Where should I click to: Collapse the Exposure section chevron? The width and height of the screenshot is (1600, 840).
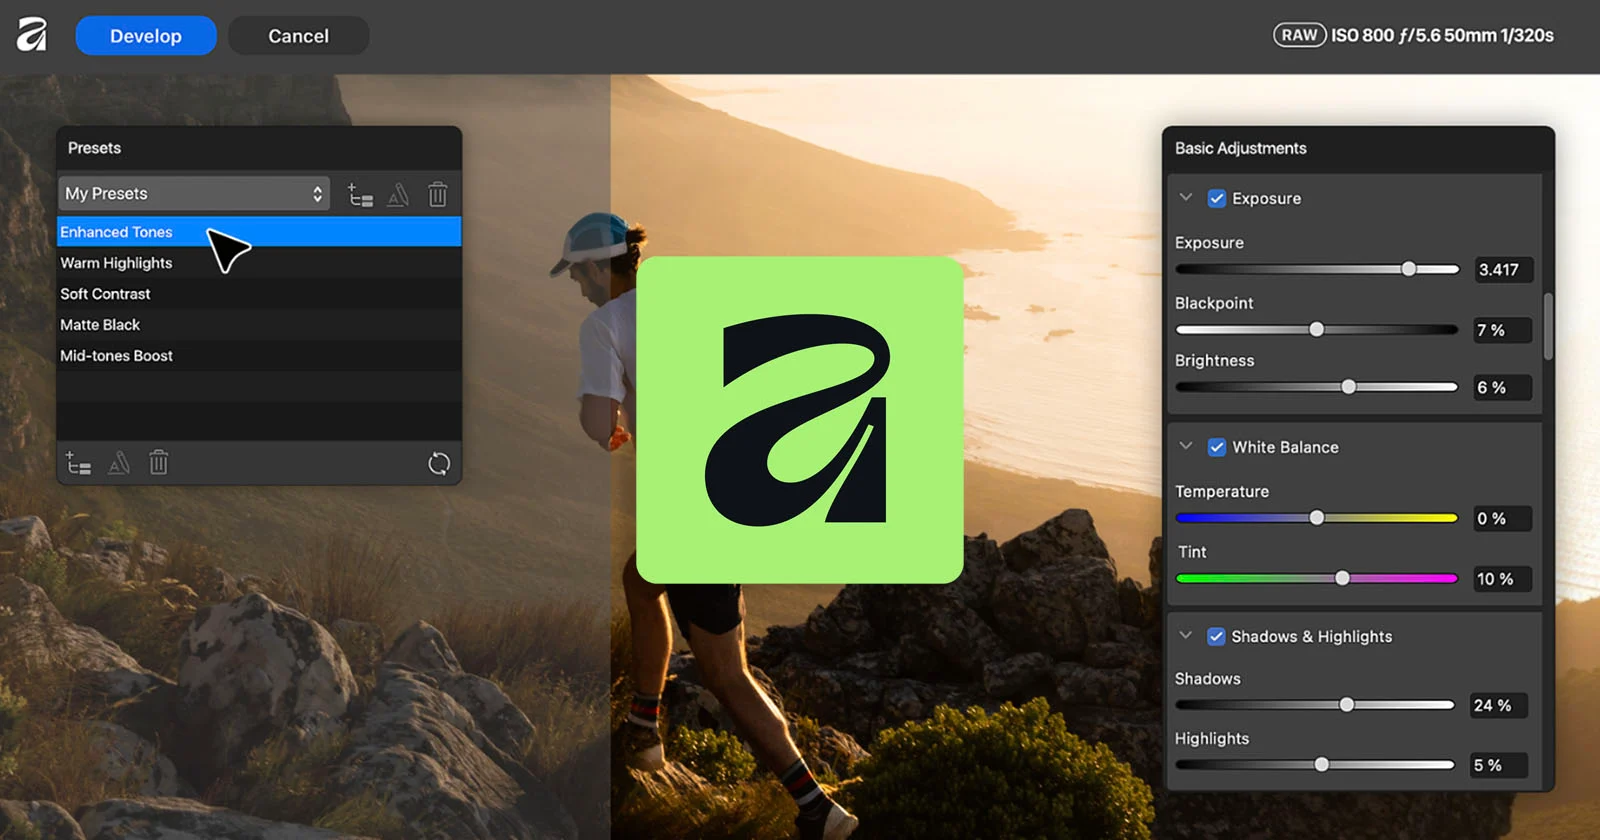point(1186,198)
